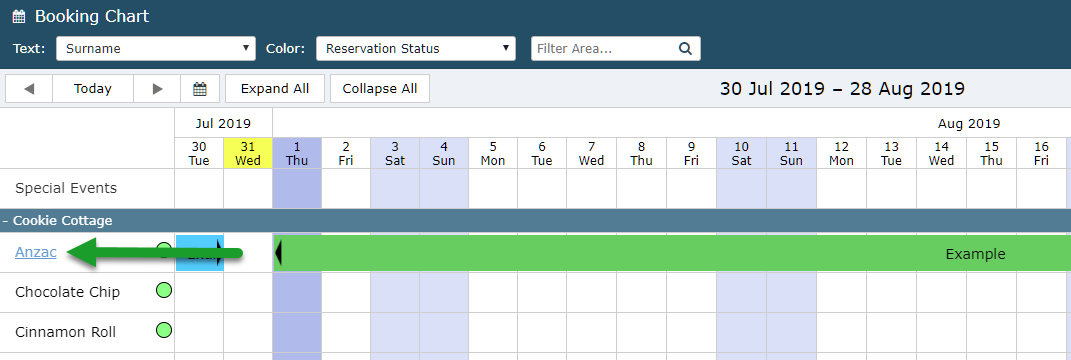Viewport: 1071px width, 360px height.
Task: Collapse the Cookie Cottage category
Action: [6, 221]
